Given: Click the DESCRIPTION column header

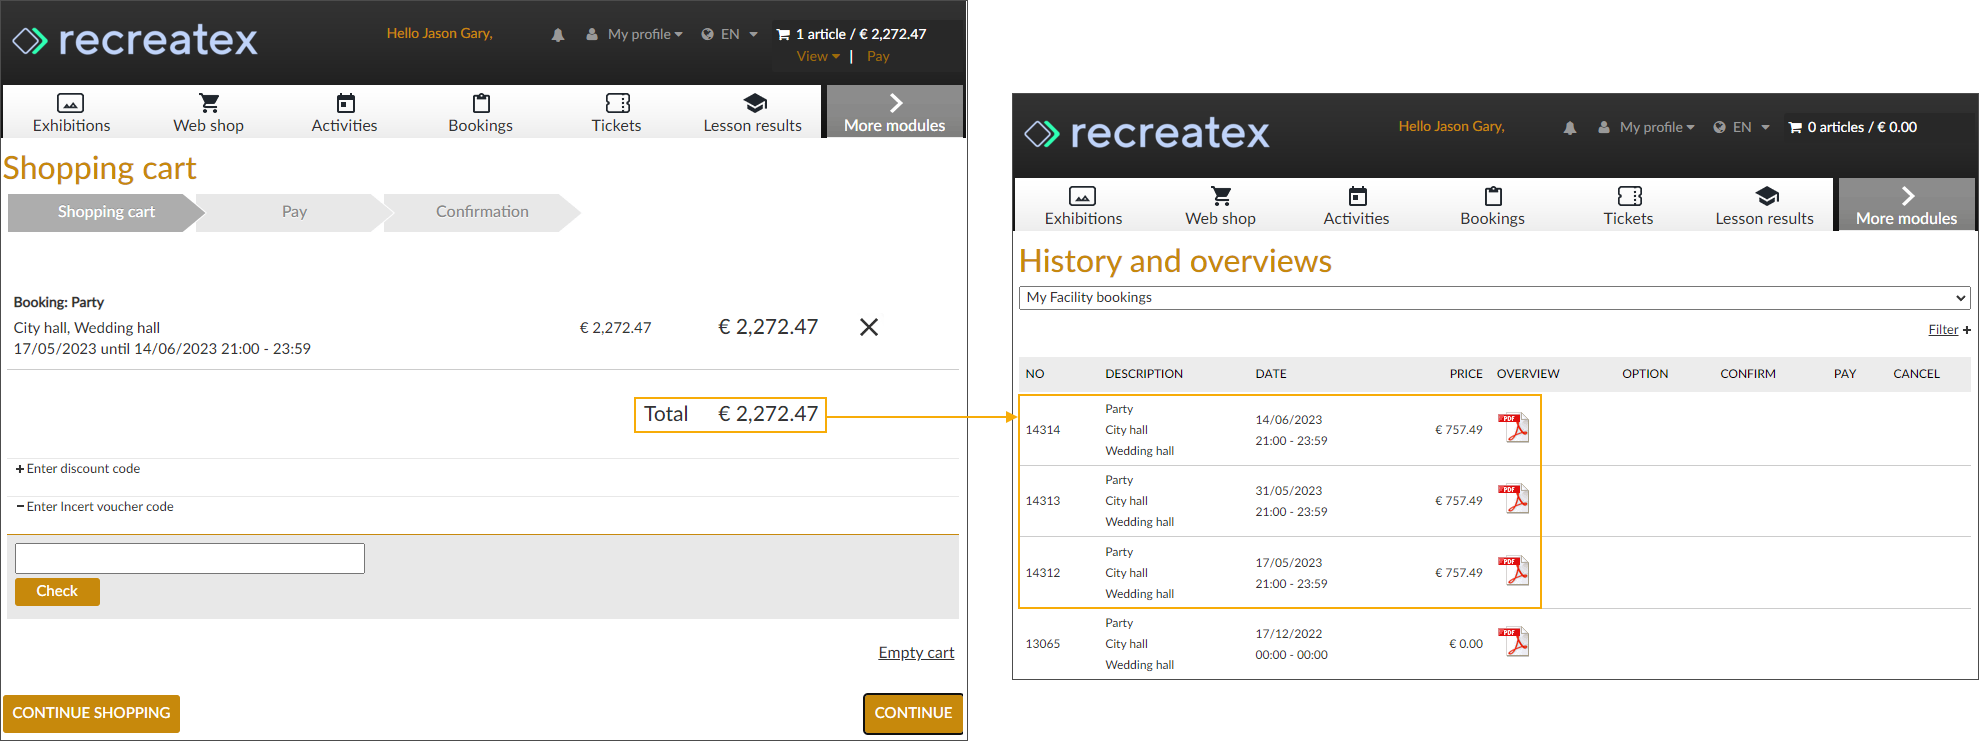Looking at the screenshot, I should 1143,374.
